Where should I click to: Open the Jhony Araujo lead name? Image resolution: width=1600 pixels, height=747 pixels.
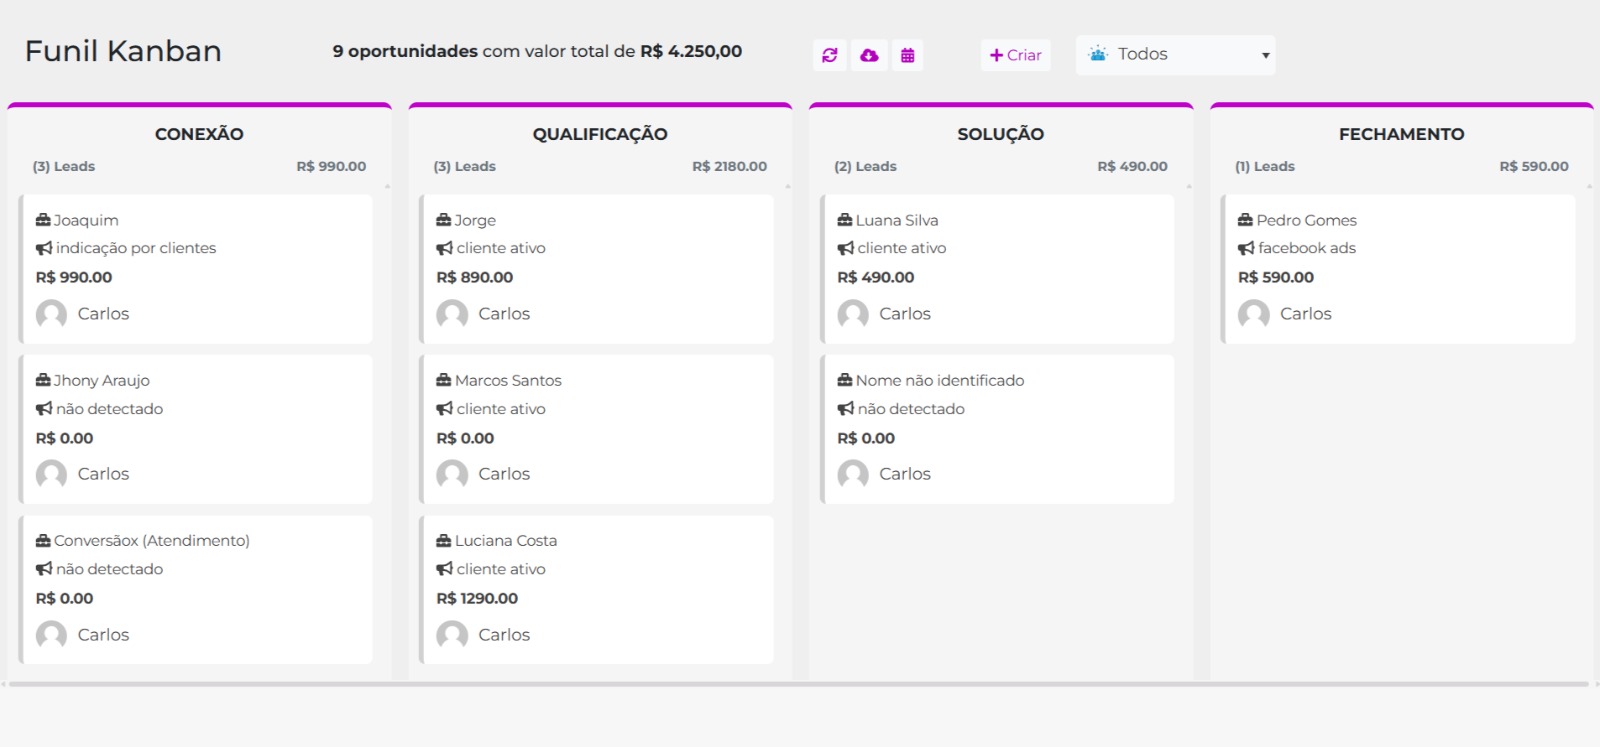click(101, 381)
